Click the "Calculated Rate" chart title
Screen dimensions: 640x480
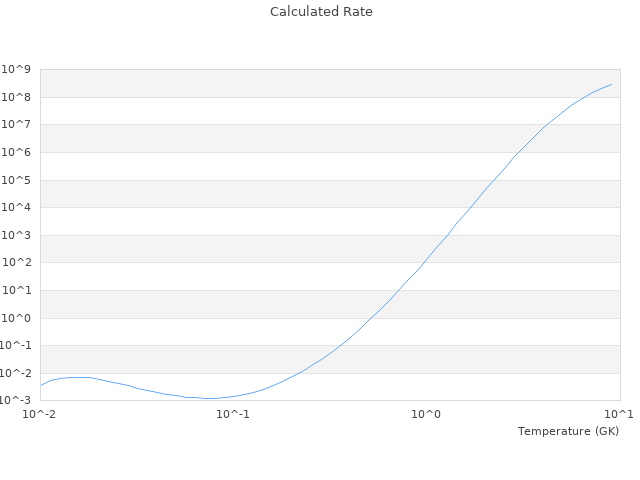pos(320,12)
